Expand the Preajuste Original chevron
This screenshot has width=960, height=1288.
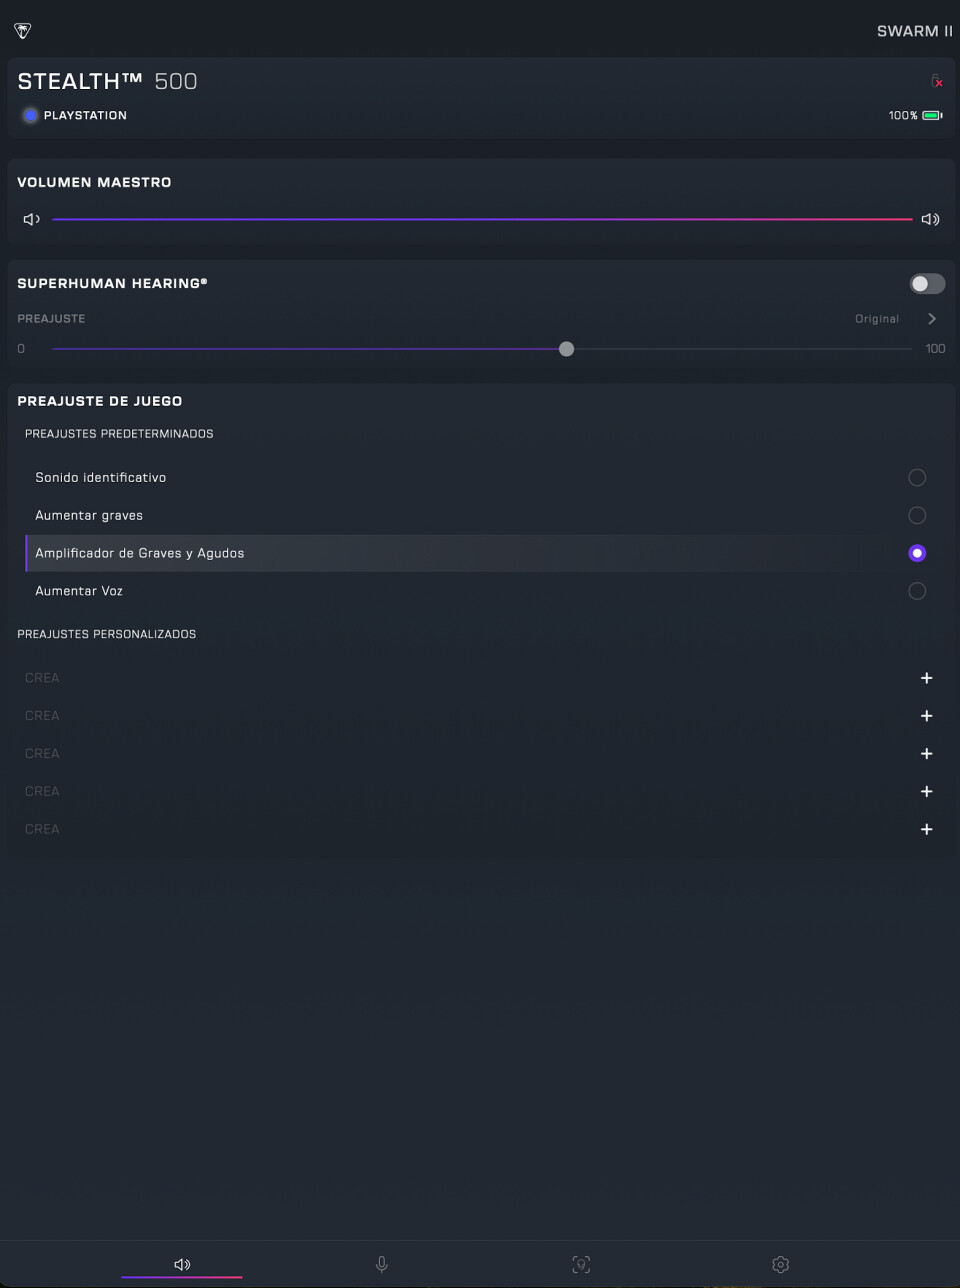tap(932, 319)
